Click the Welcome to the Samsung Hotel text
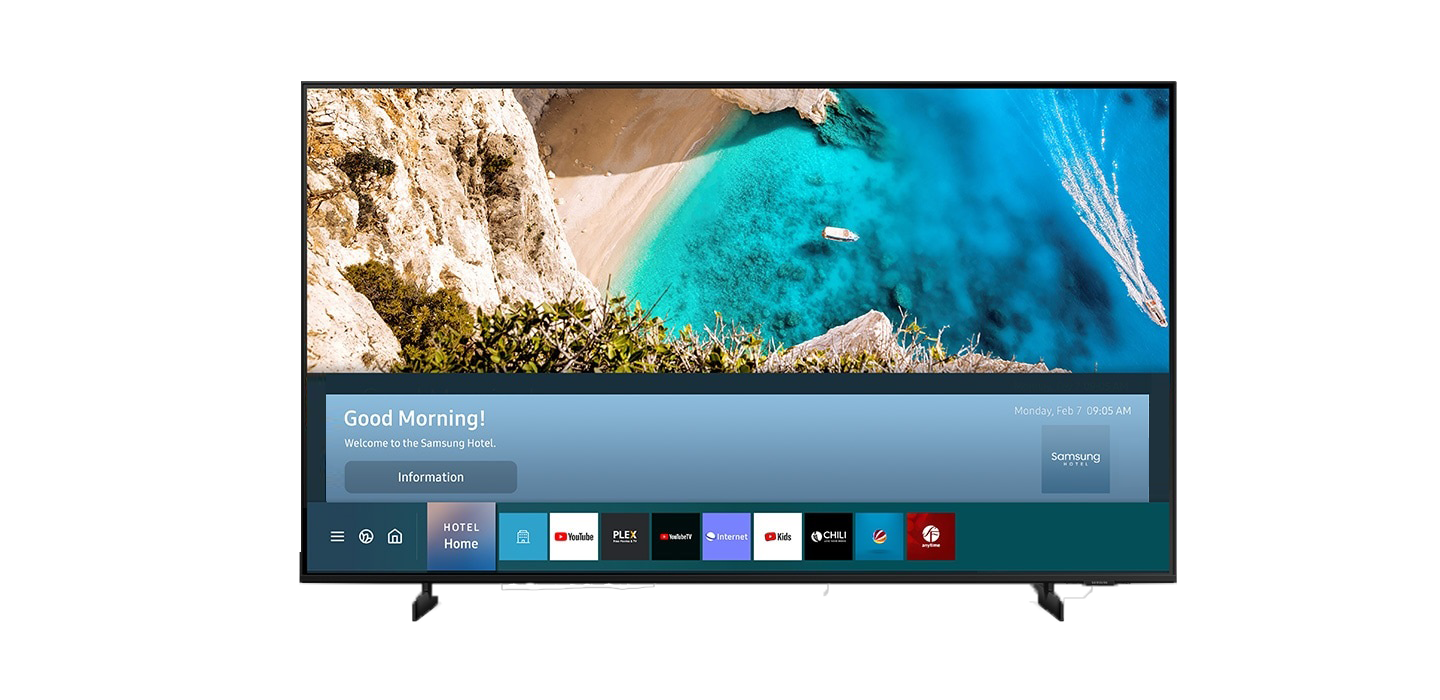This screenshot has height=700, width=1440. coord(420,443)
